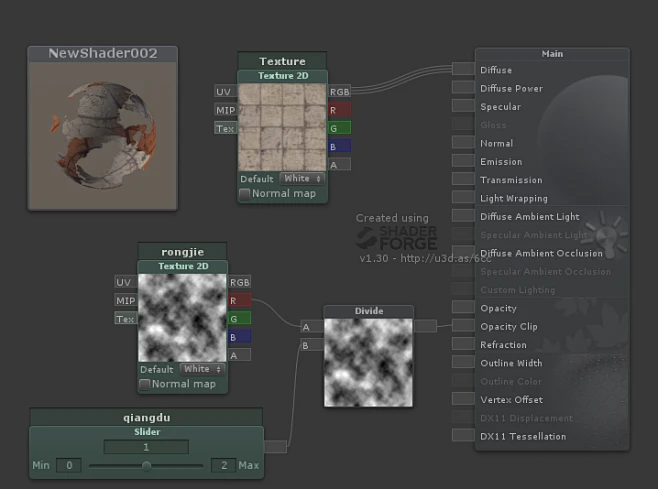Toggle the Normal map checkbox on the rongjie node
This screenshot has height=489, width=658.
145,383
